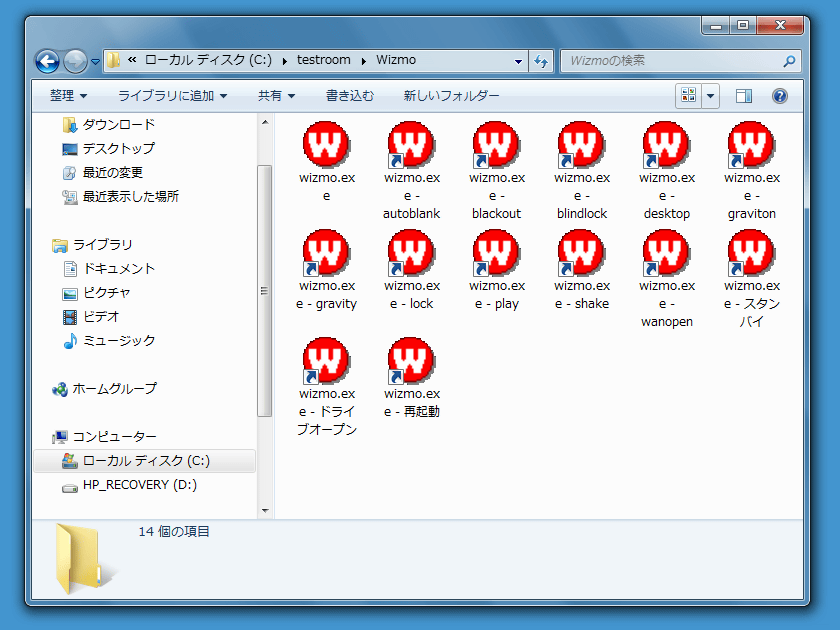Select the wizmo.exe - desktop shortcut icon
This screenshot has height=630, width=840.
[666, 144]
